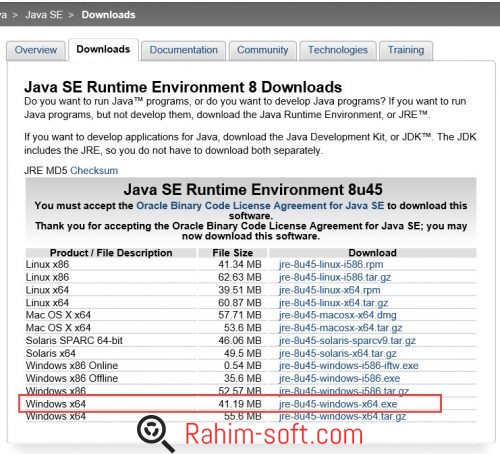Screen dimensions: 500x454
Task: Download jre-8u45-windows-i586-iftw.exe online installer
Action: [349, 365]
